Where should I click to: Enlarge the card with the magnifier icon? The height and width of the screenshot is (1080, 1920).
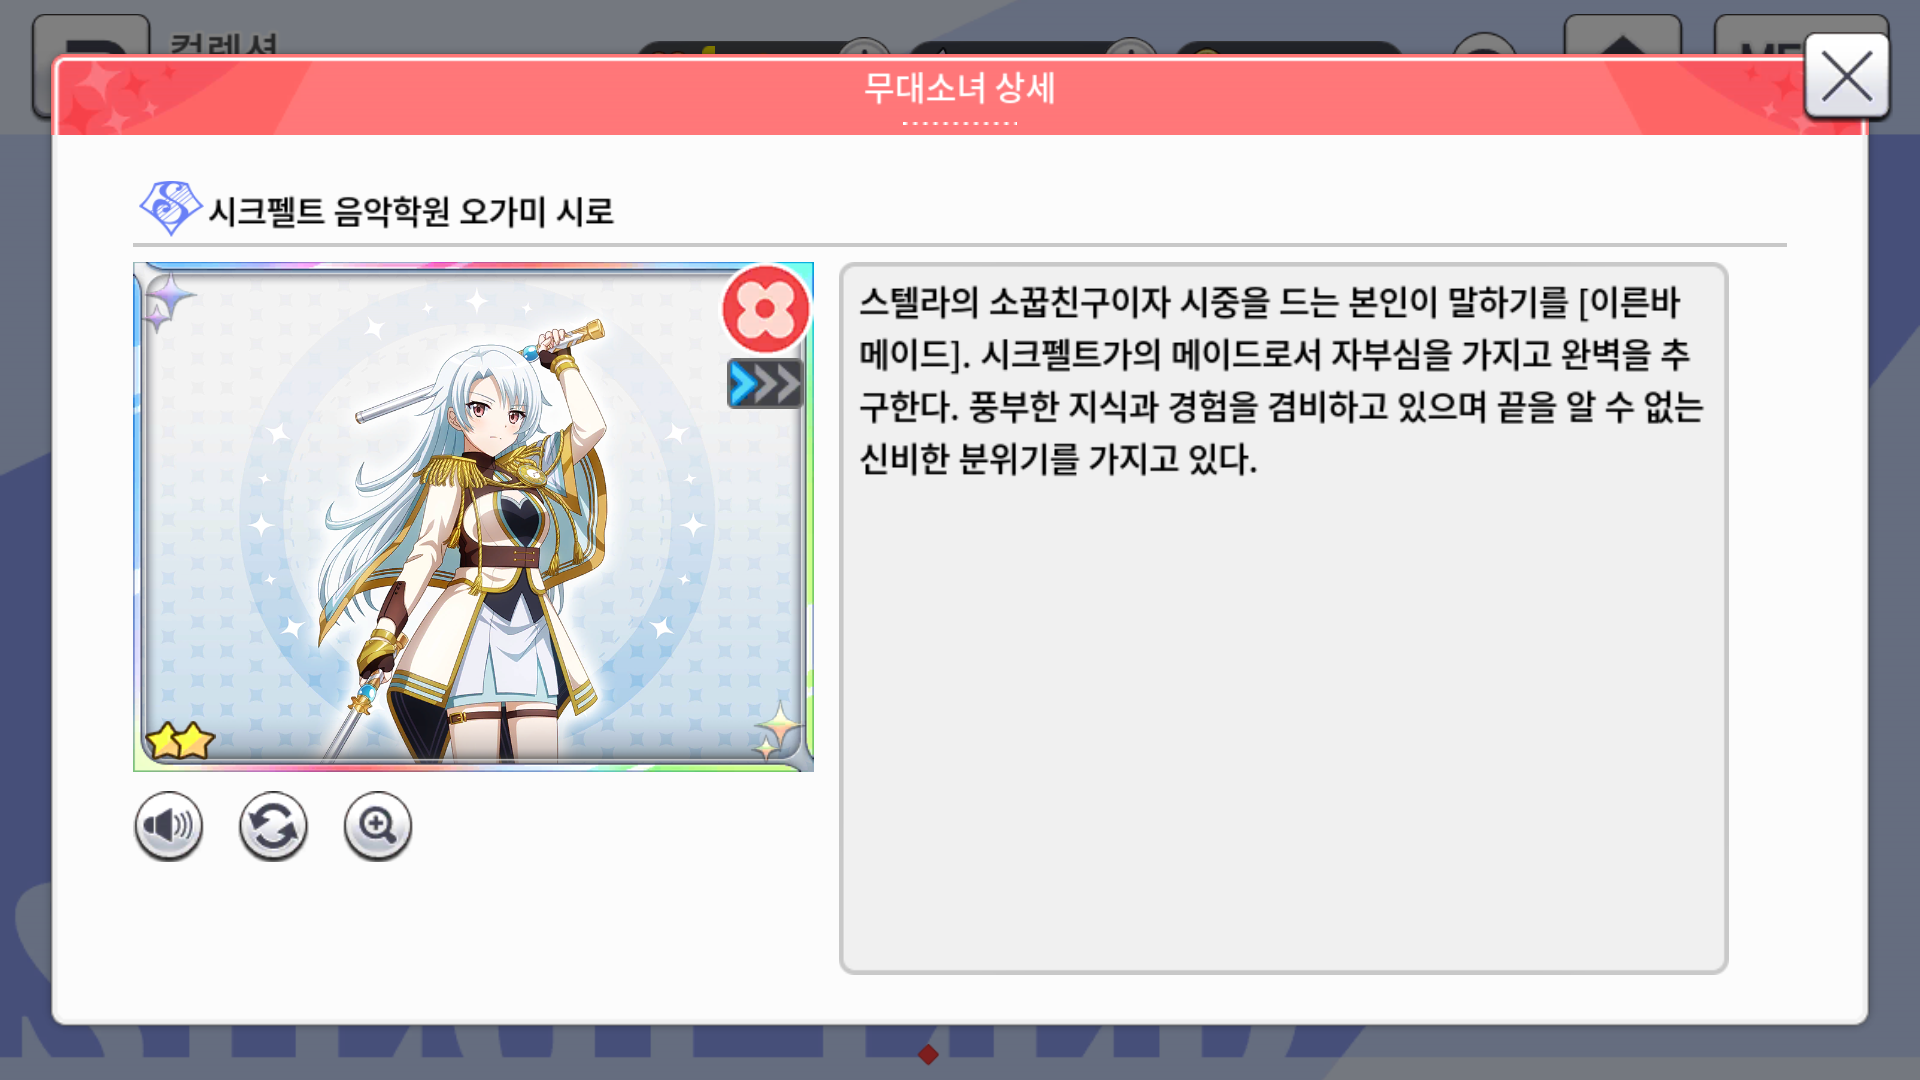pos(378,826)
